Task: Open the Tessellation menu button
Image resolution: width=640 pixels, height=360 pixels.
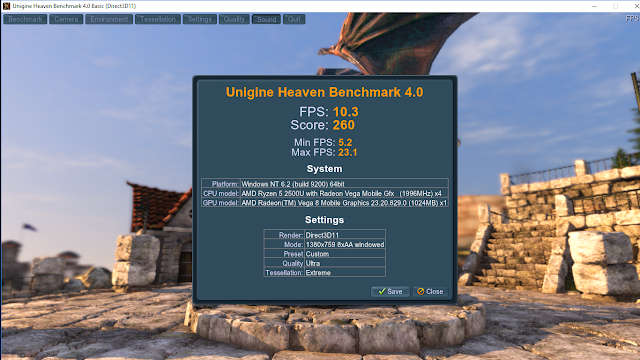Action: click(x=158, y=19)
